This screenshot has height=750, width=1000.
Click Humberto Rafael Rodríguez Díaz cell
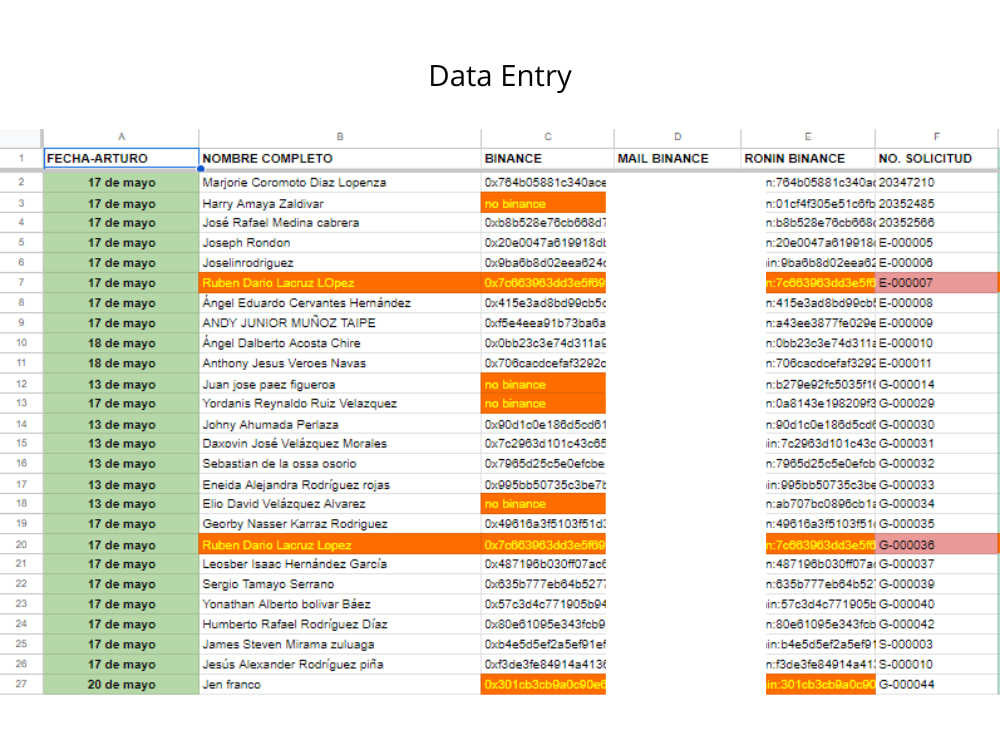[340, 624]
